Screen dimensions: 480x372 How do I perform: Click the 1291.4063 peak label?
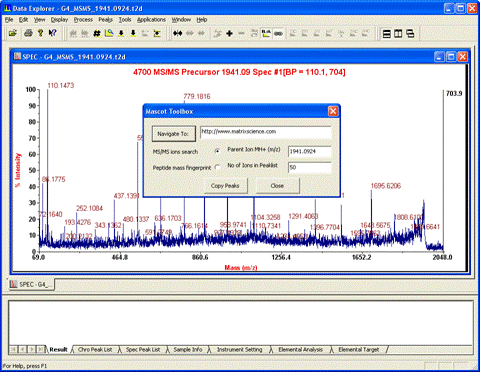click(x=303, y=216)
